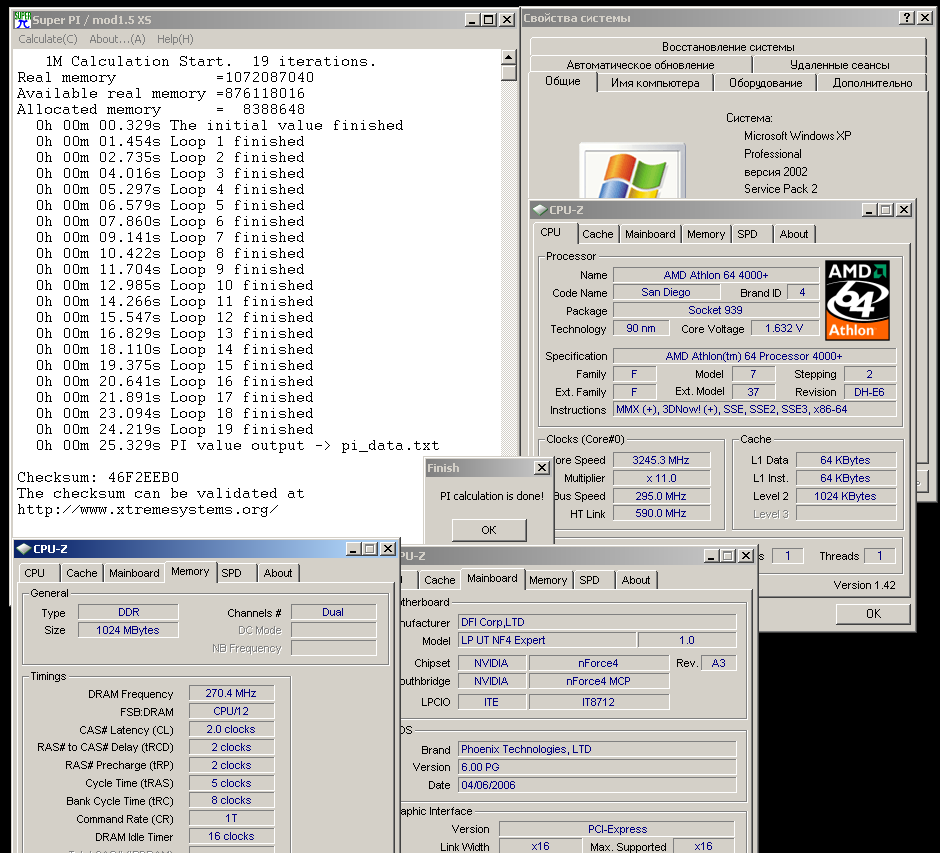Click OK in the CPU-Z CPU window
This screenshot has width=940, height=853.
tap(873, 613)
